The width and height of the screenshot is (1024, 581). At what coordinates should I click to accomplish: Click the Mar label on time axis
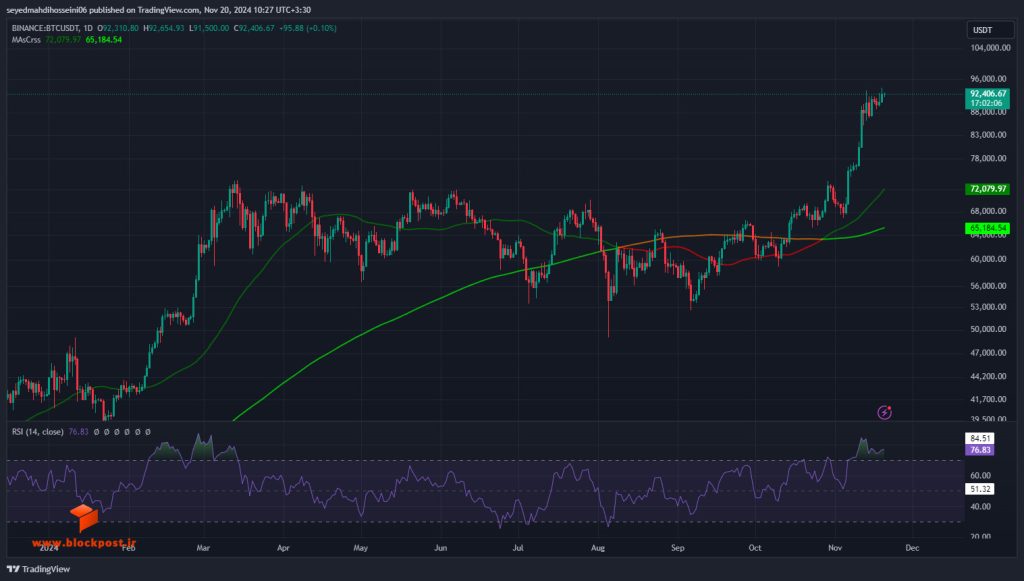[203, 548]
